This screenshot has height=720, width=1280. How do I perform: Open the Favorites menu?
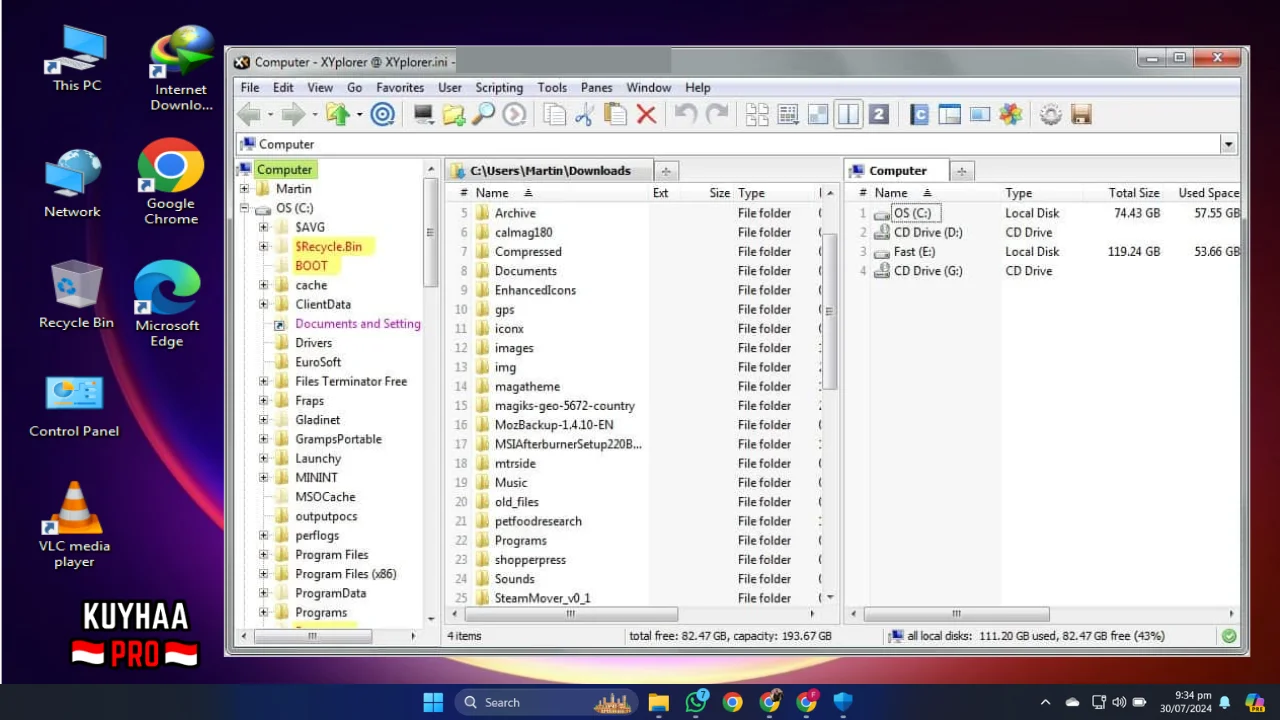pyautogui.click(x=400, y=88)
